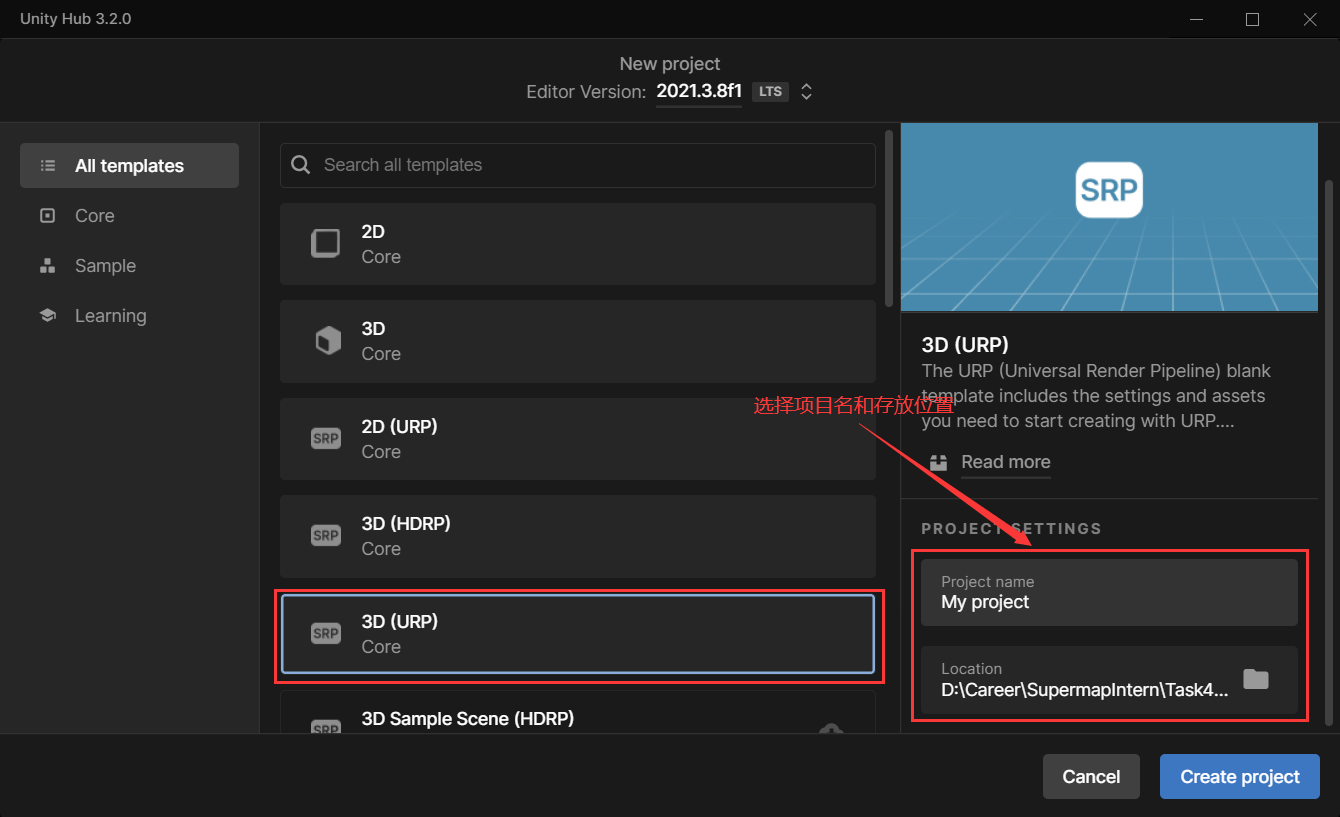Pick the 3D Sample Scene (HDRP) template
1340x817 pixels.
tap(578, 712)
